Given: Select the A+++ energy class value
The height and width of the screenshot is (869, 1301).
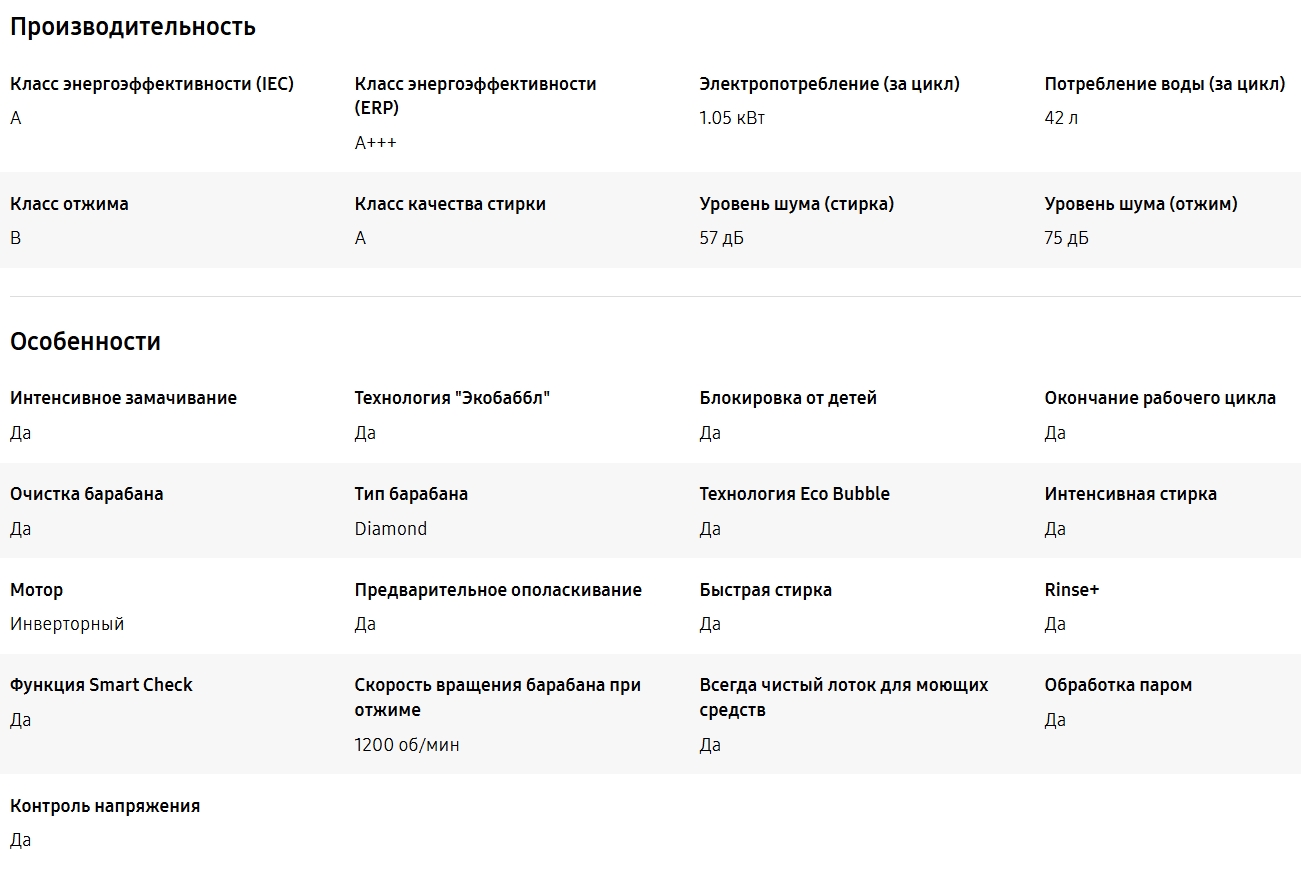Looking at the screenshot, I should pyautogui.click(x=375, y=143).
